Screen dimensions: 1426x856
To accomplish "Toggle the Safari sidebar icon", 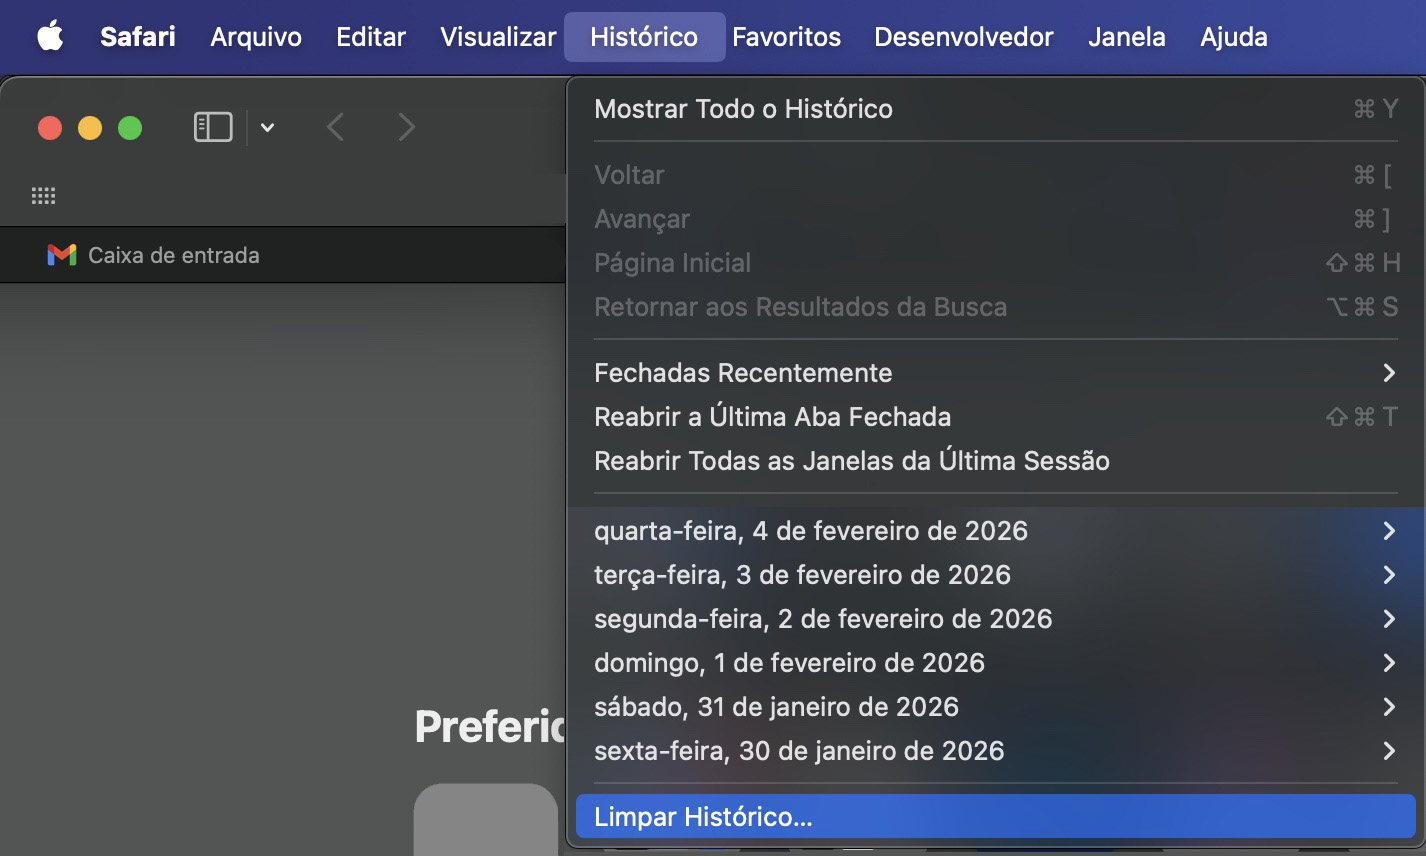I will click(212, 127).
